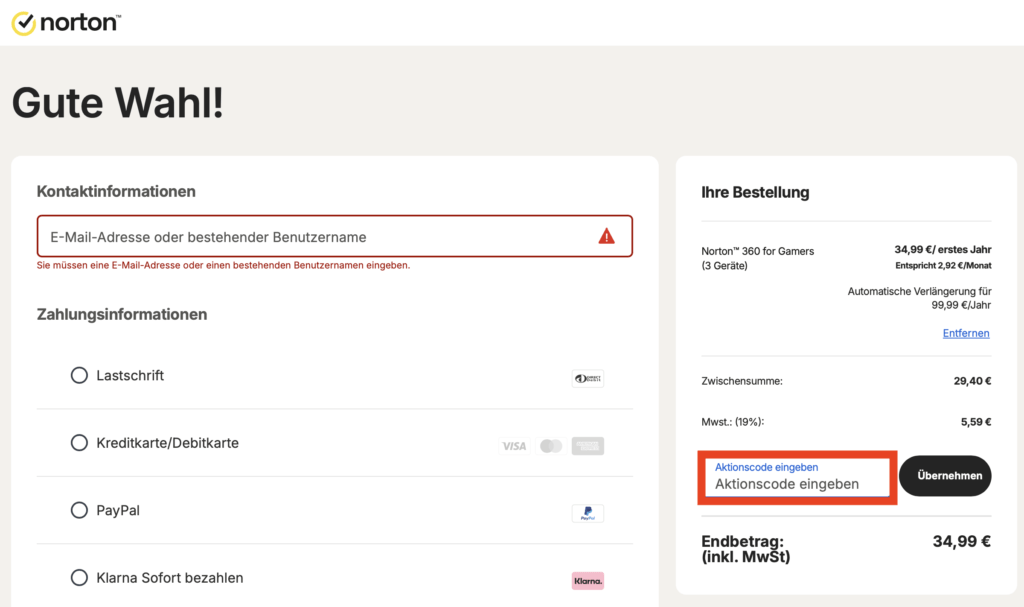Screen dimensions: 1024x607
Task: Click the Entspricht 2,92 €/Monat text
Action: [x=943, y=265]
